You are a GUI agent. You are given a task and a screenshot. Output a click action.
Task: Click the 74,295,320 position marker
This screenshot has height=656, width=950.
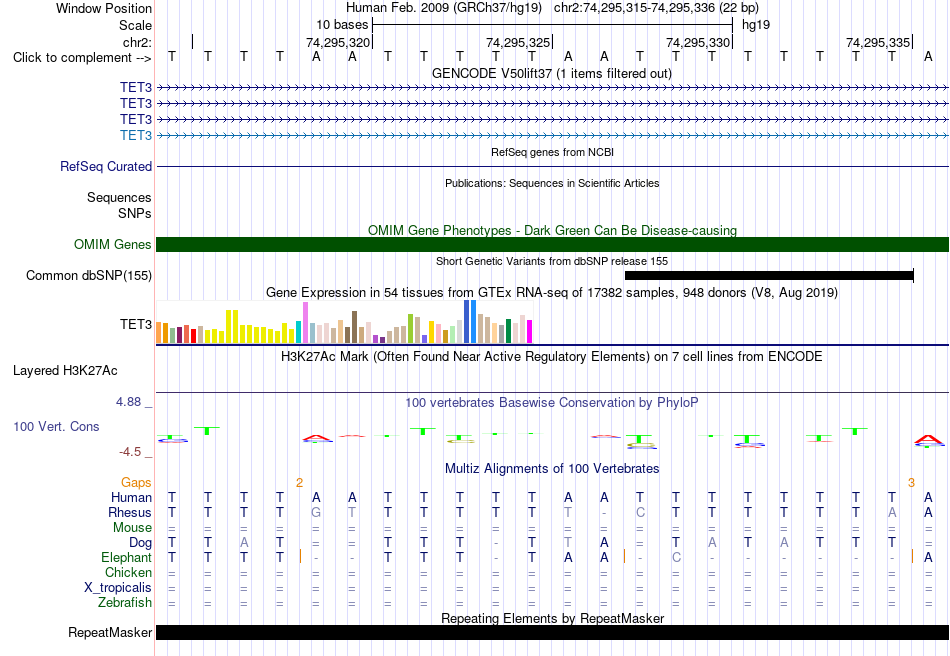click(338, 42)
